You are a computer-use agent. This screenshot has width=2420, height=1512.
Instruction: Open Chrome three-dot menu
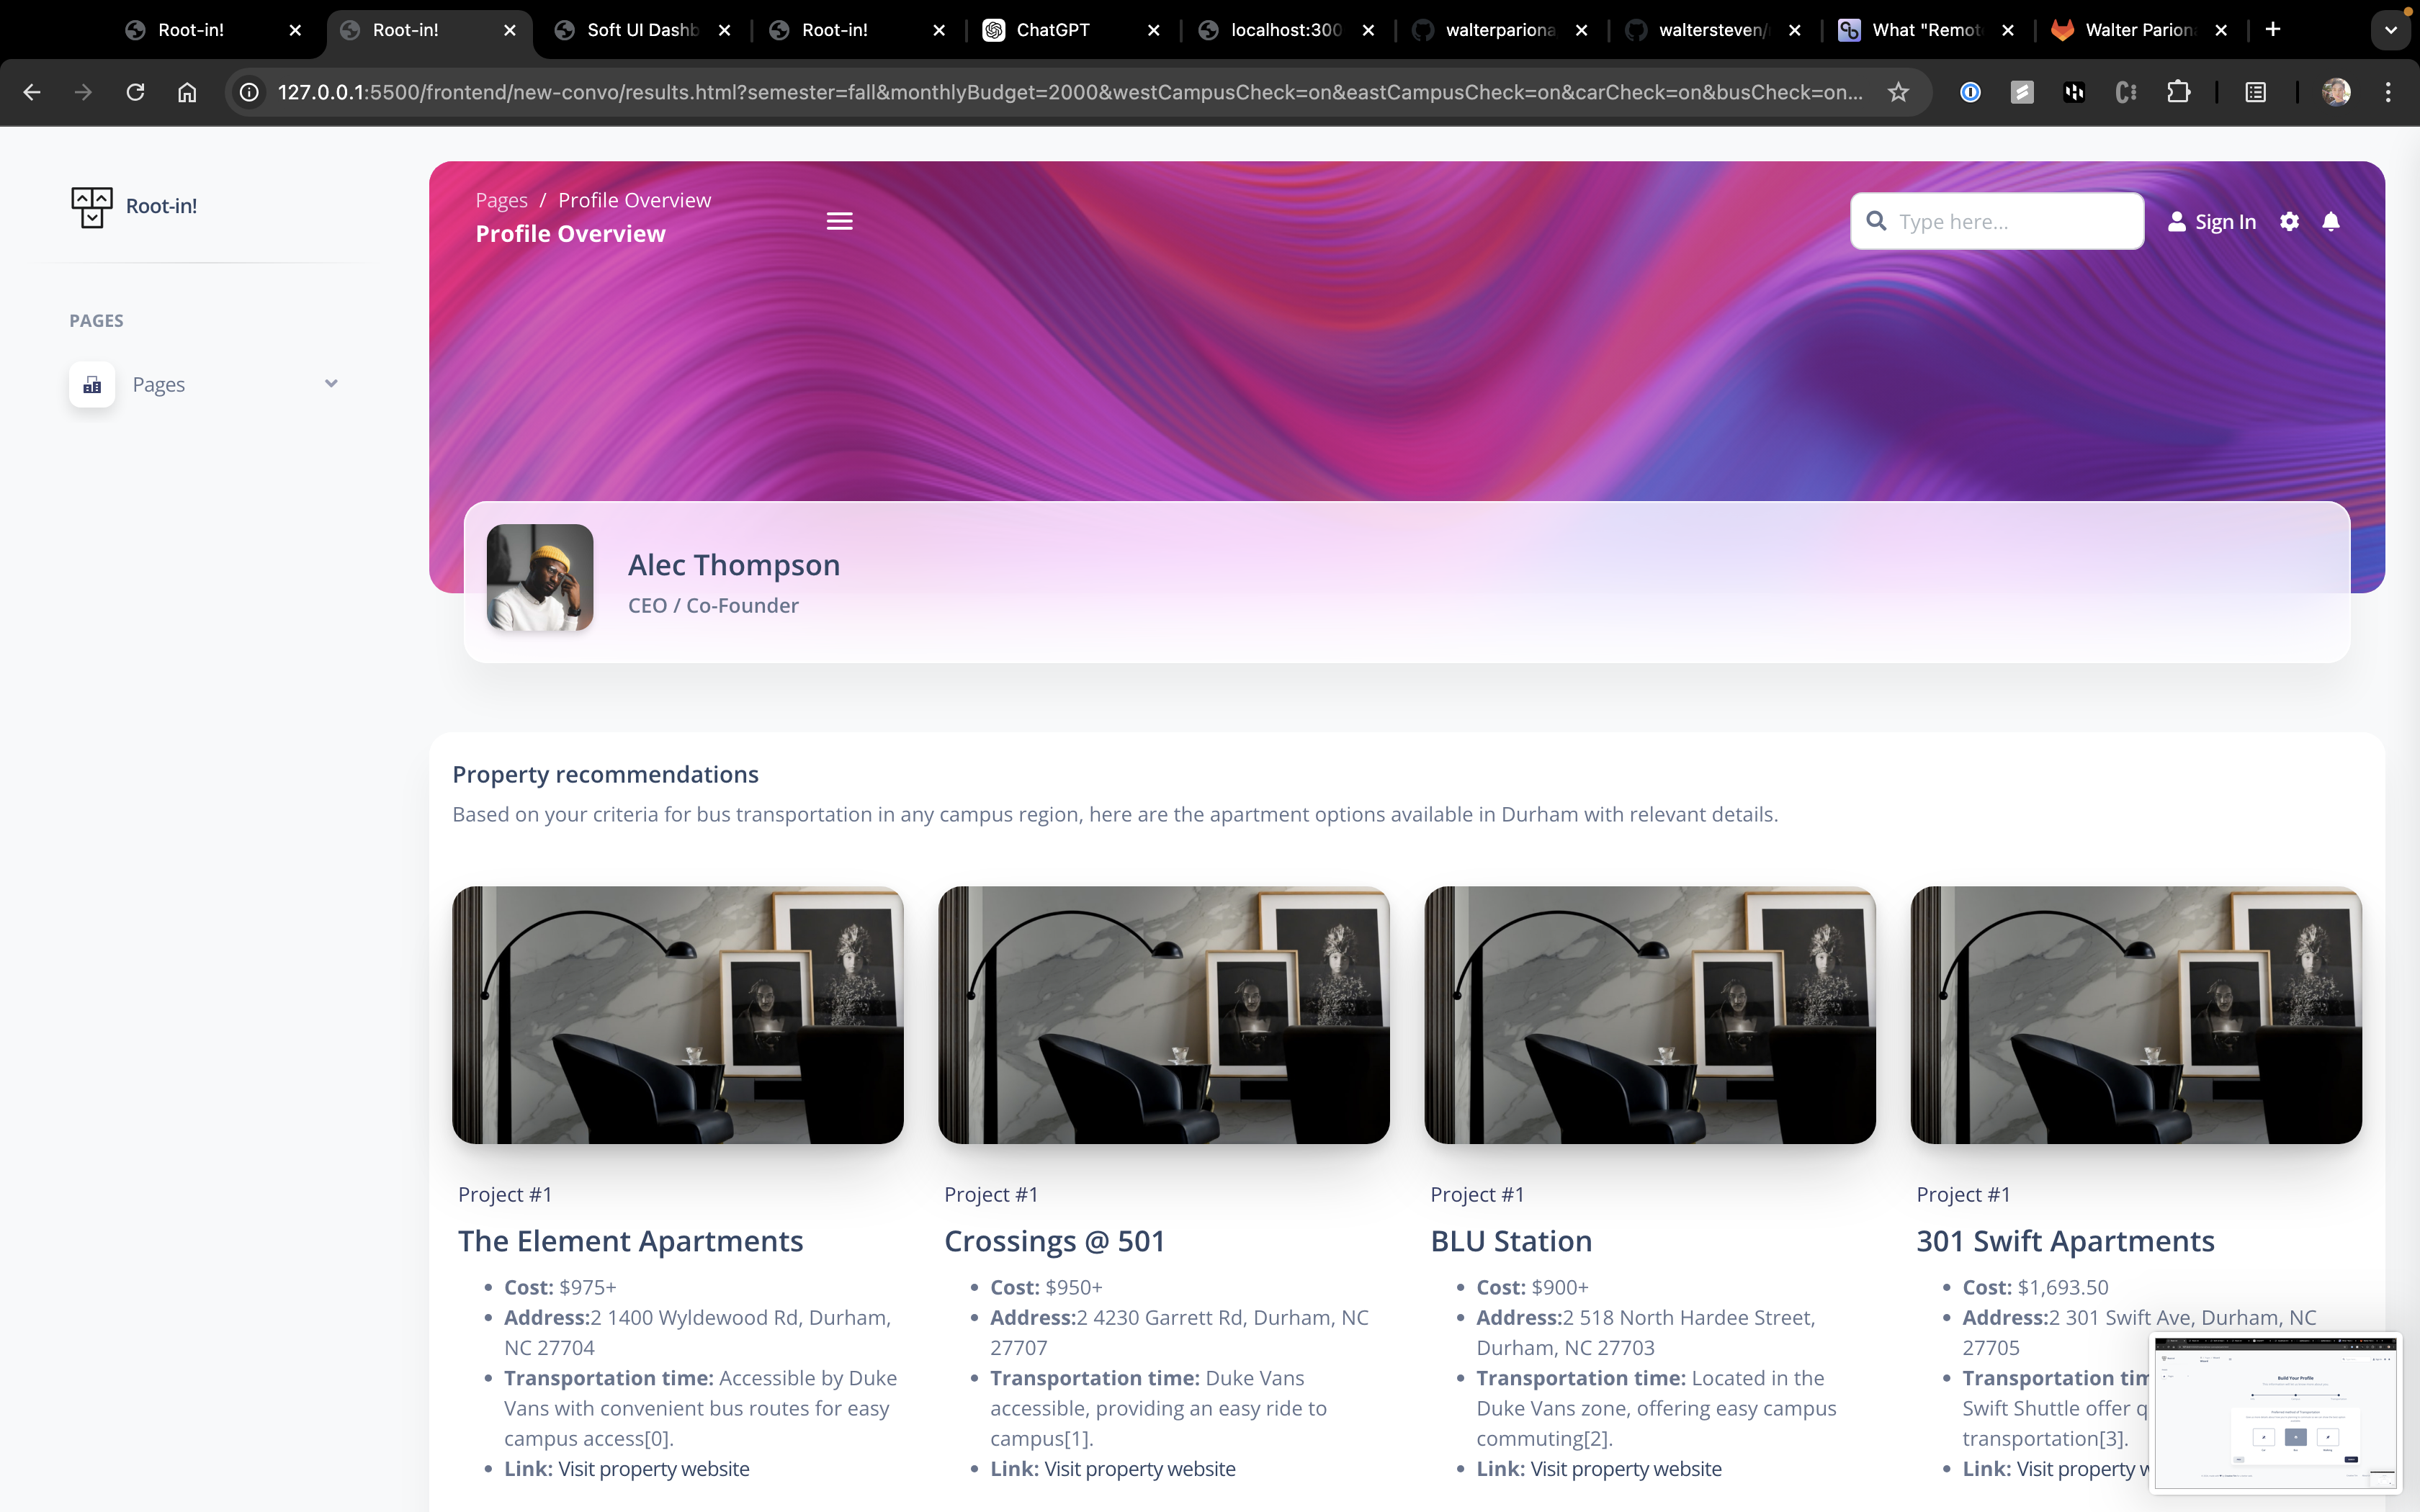[2388, 92]
